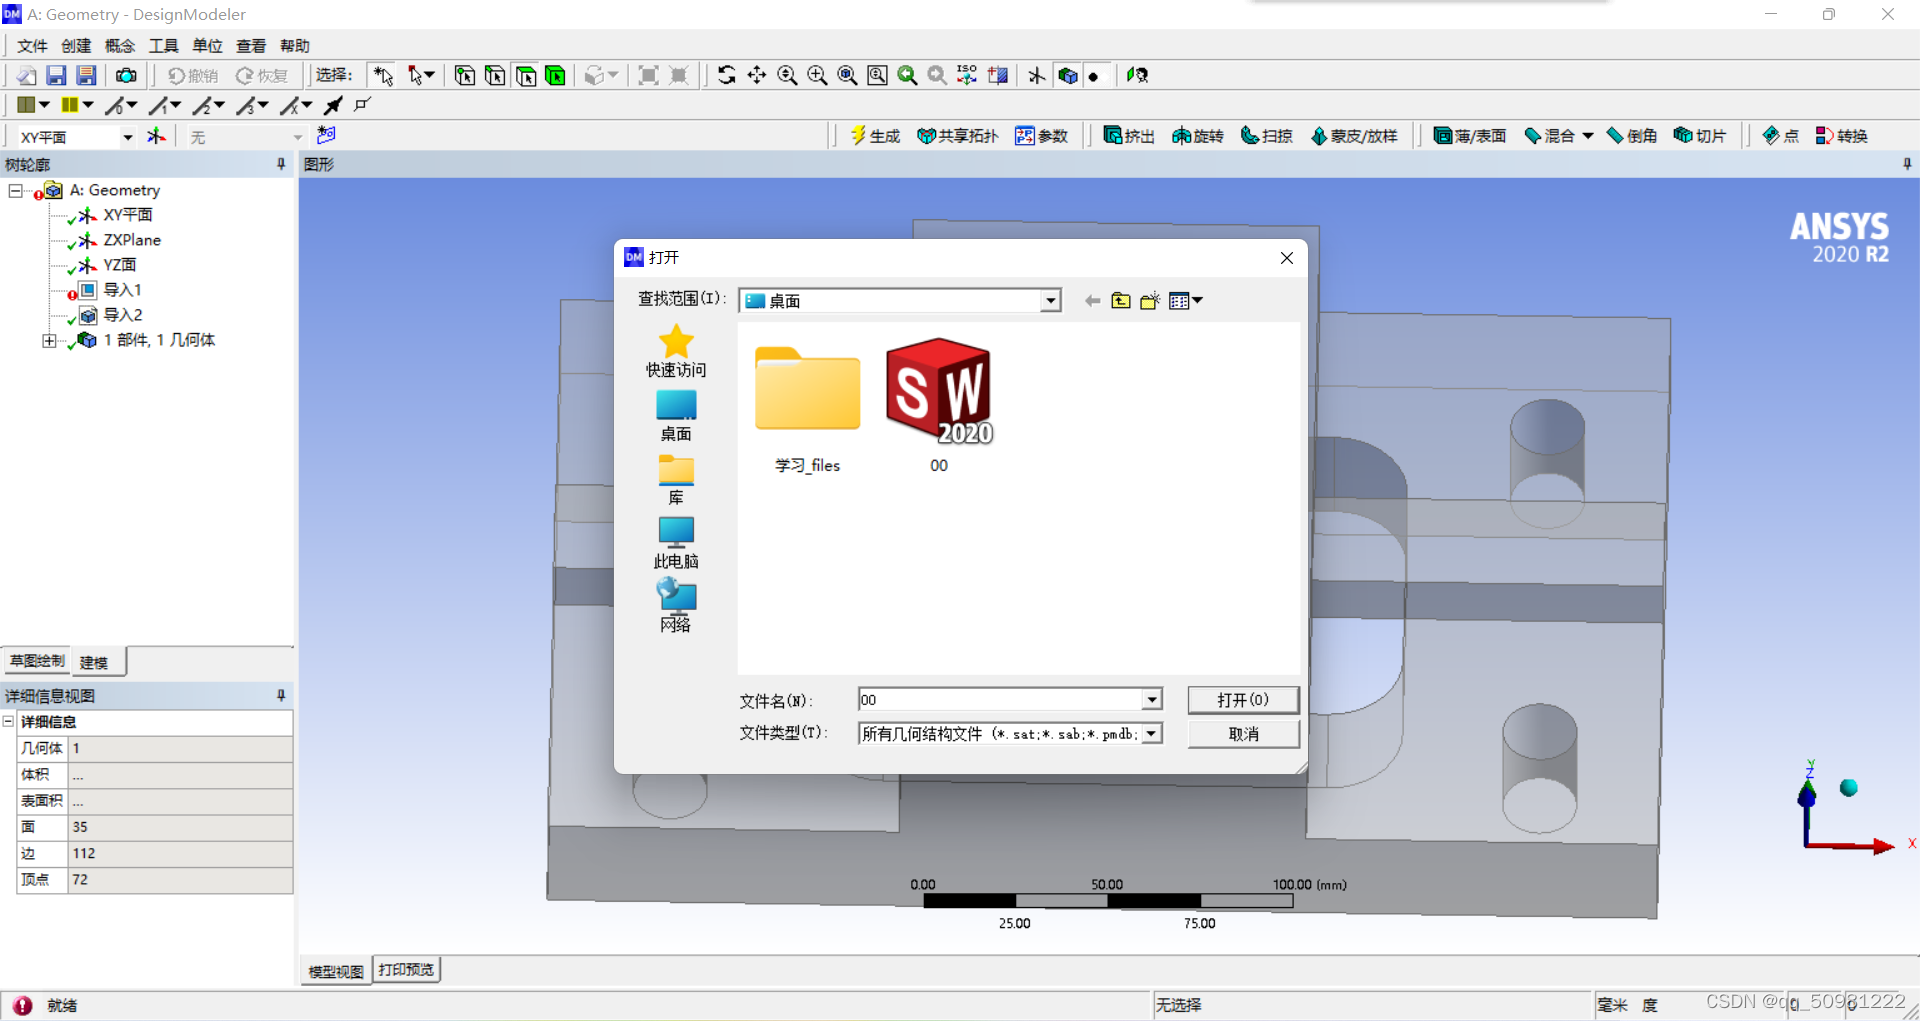Activate the rotate view tool
1920x1021 pixels.
(x=727, y=76)
